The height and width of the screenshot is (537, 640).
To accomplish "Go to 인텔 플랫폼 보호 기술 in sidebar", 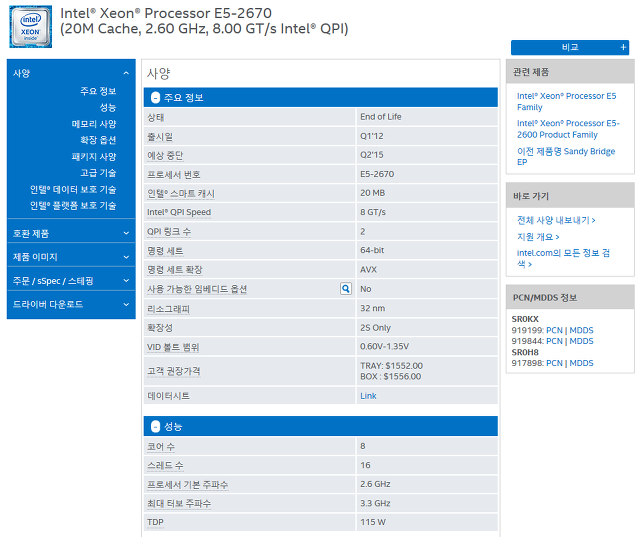I will (x=73, y=205).
